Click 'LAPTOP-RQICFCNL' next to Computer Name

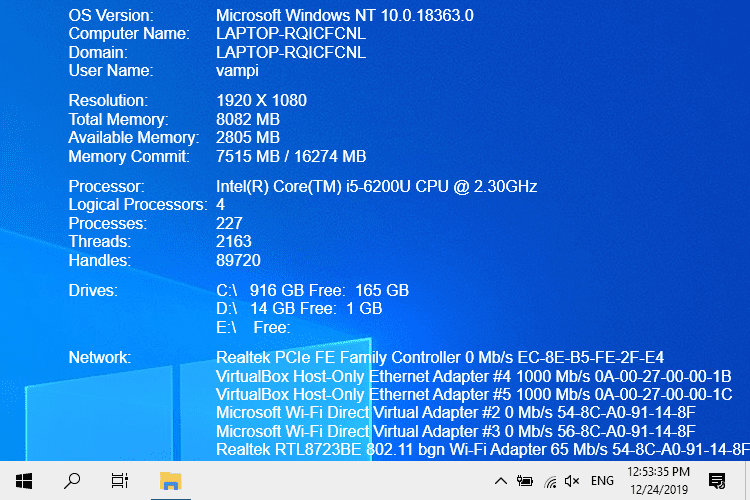click(291, 33)
